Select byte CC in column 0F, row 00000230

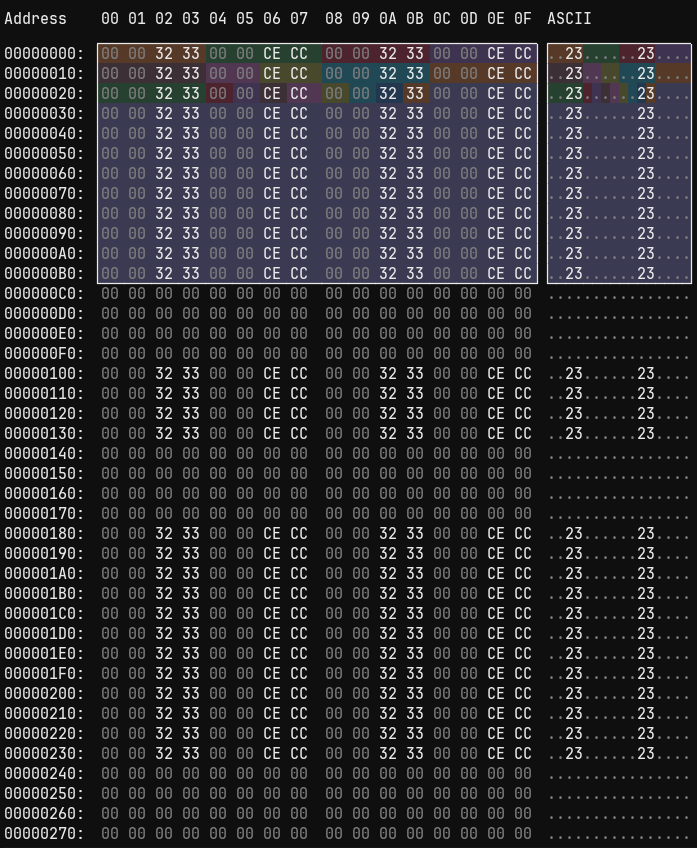[x=523, y=754]
